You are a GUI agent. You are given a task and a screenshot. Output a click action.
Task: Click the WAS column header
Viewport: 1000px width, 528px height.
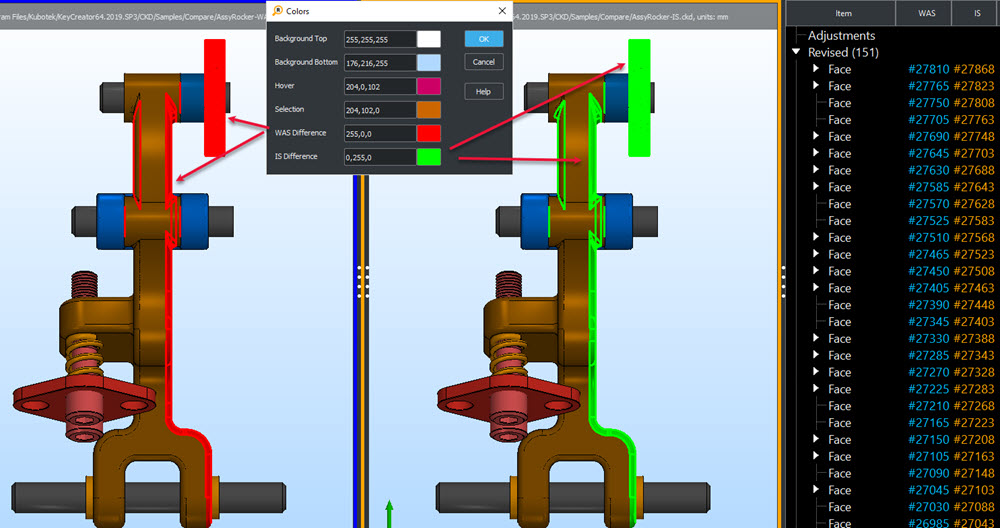929,13
